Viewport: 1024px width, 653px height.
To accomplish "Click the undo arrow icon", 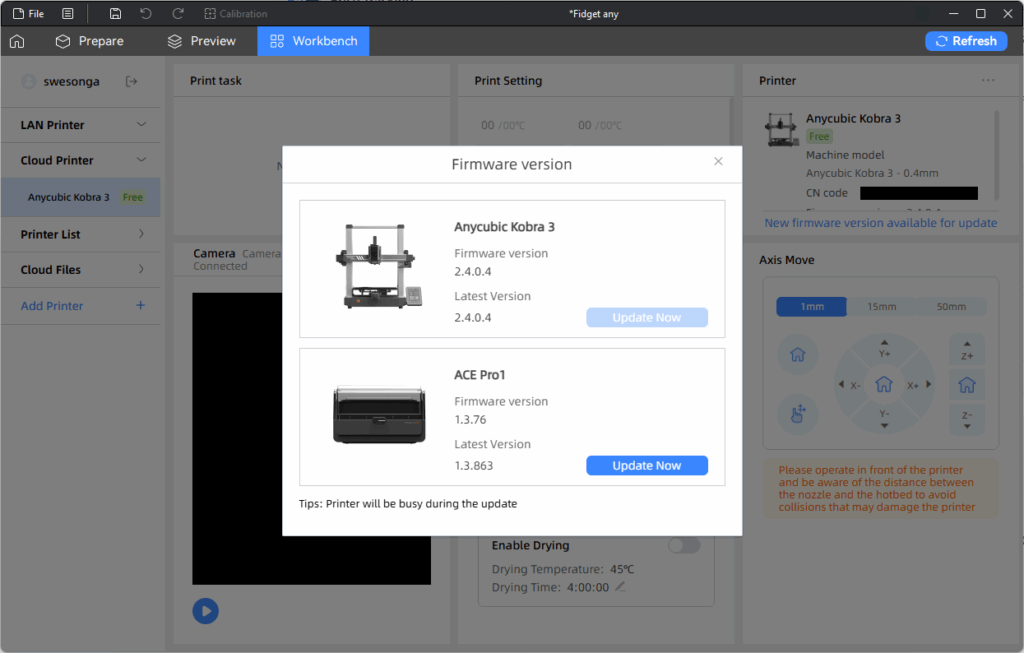I will (x=146, y=14).
